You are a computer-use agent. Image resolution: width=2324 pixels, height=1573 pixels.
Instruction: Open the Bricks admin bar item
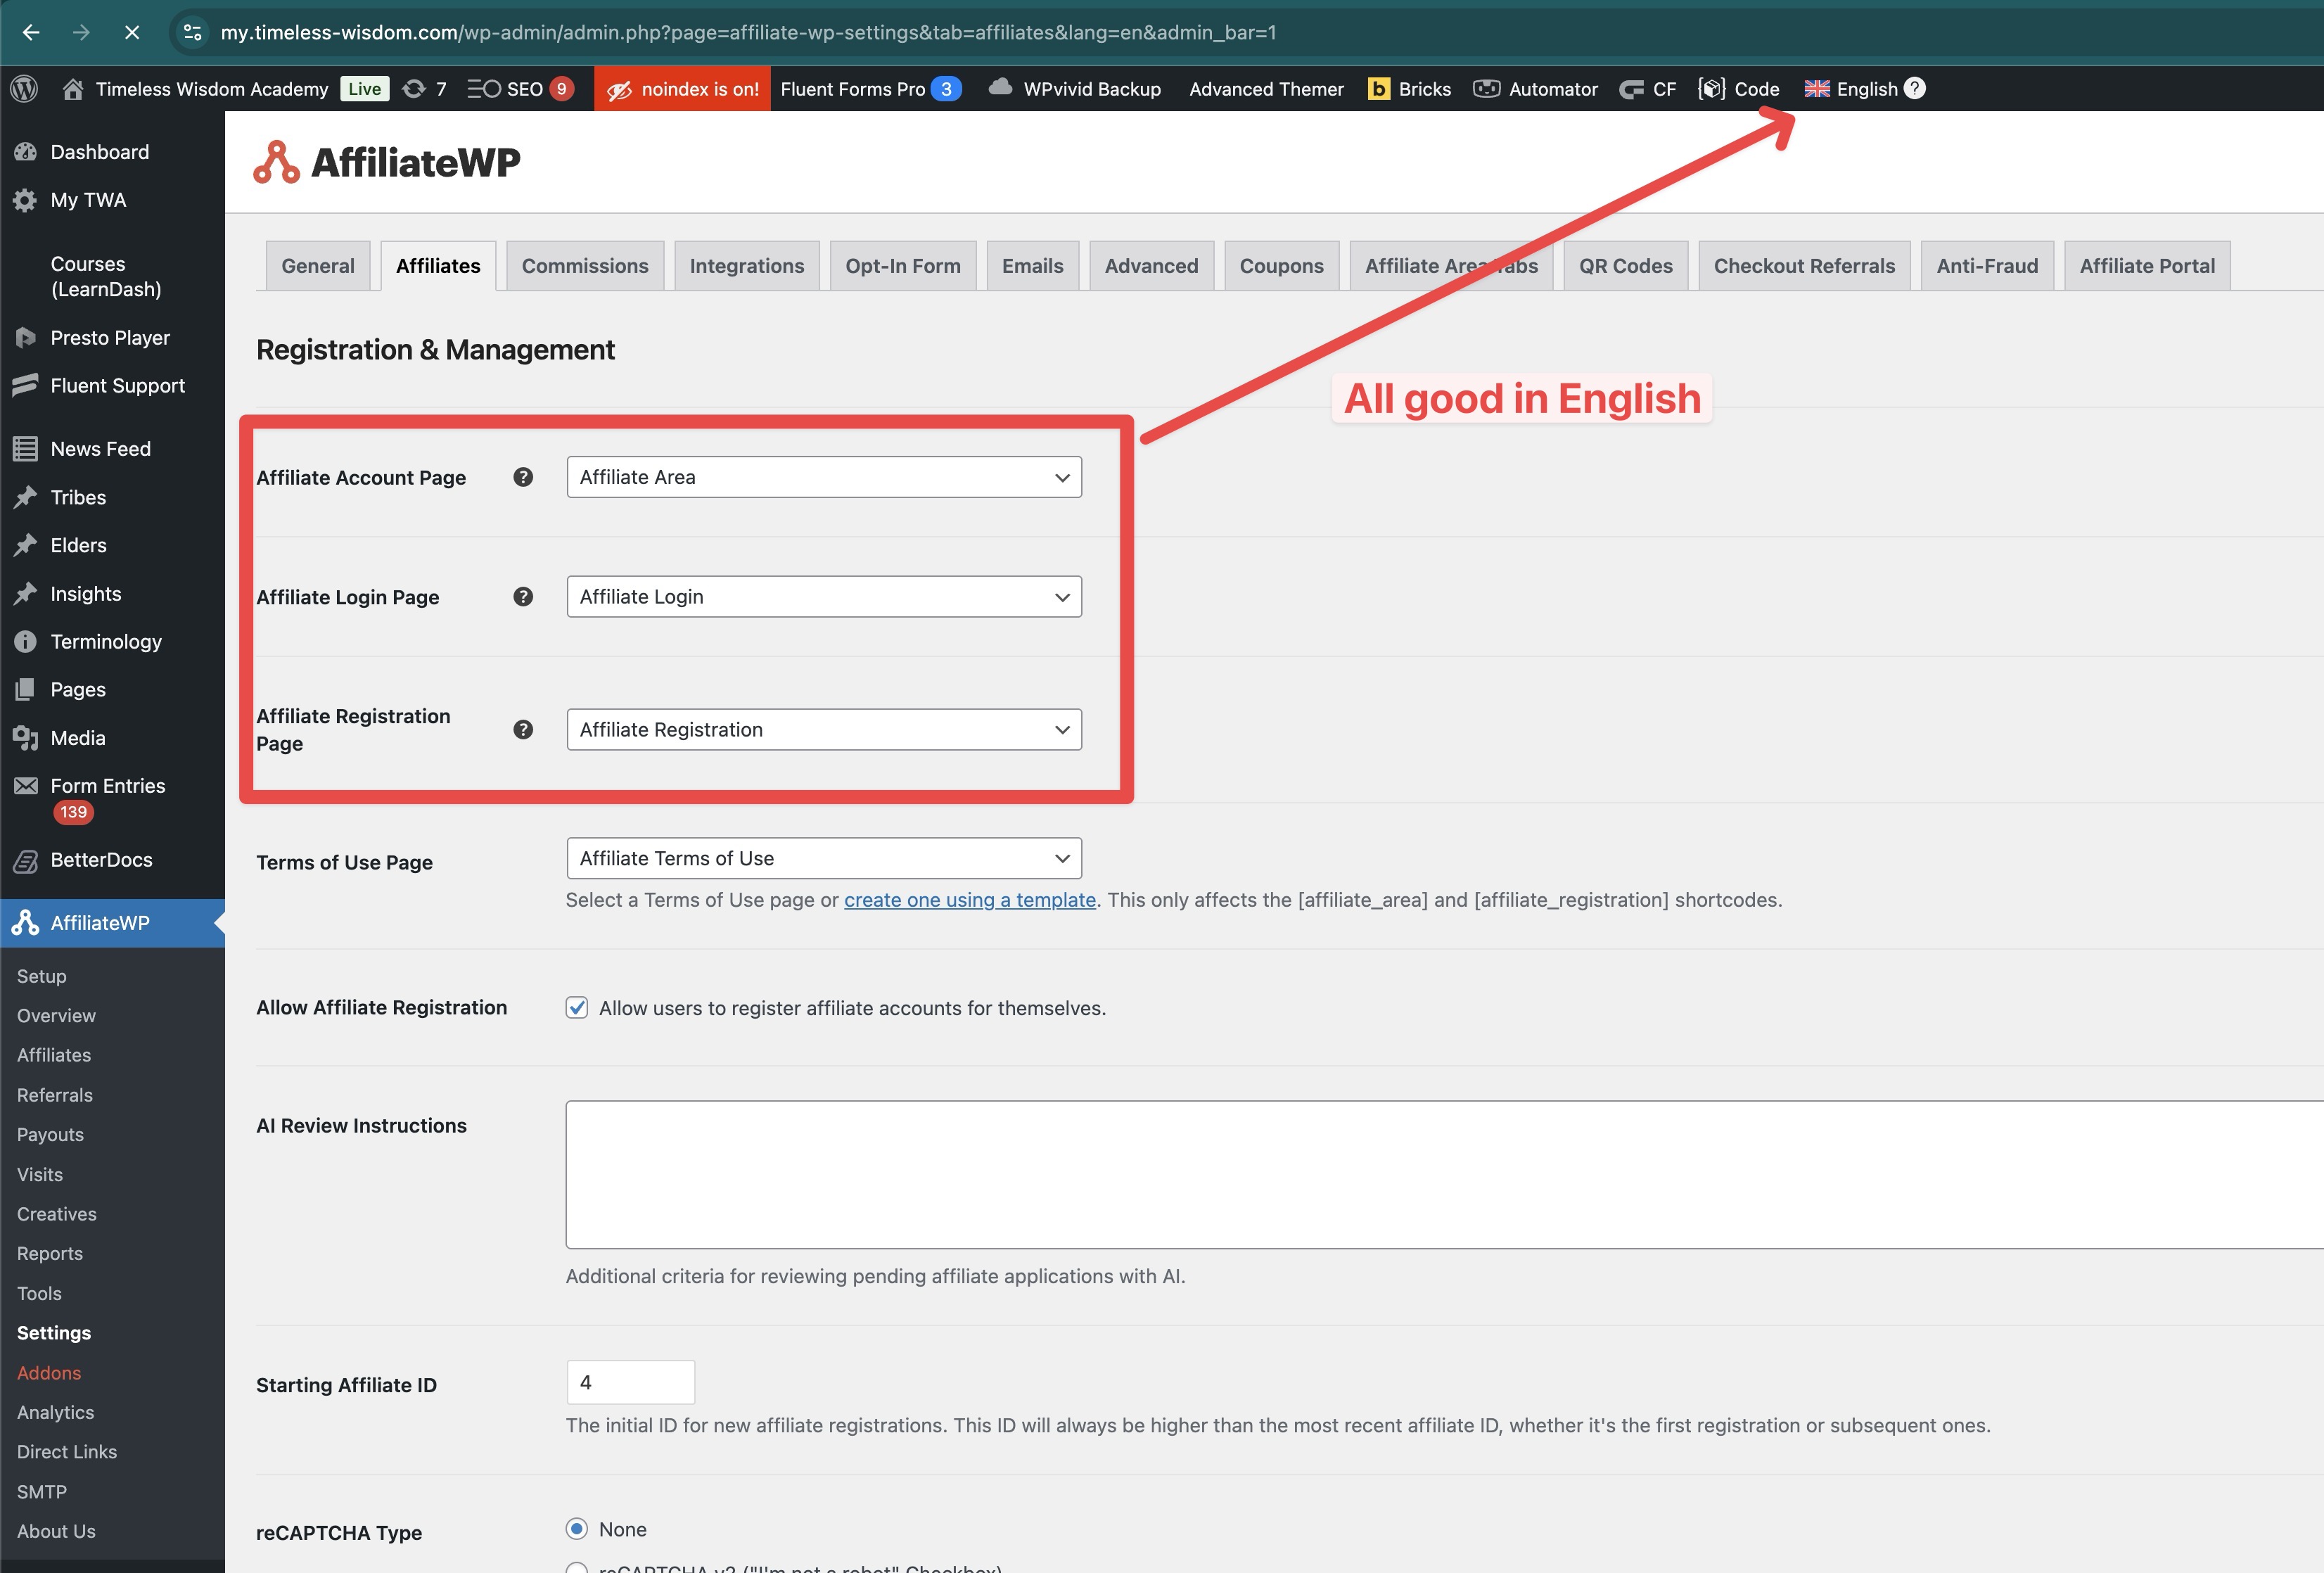pyautogui.click(x=1409, y=89)
